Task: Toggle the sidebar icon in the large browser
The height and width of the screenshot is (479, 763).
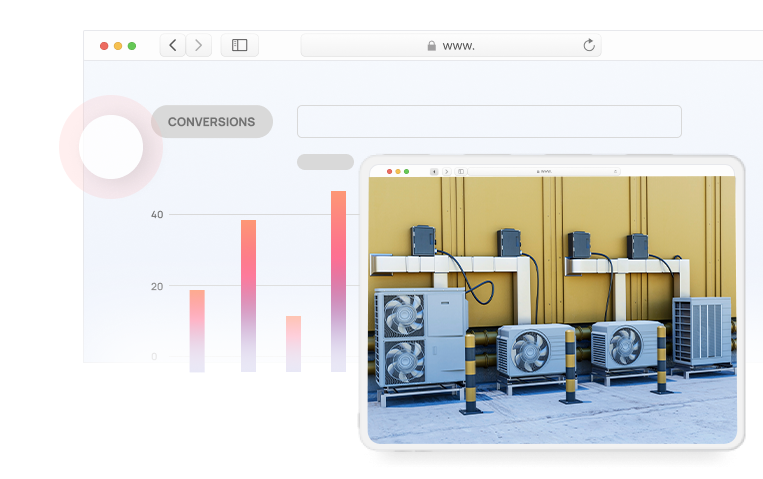Action: (x=240, y=45)
